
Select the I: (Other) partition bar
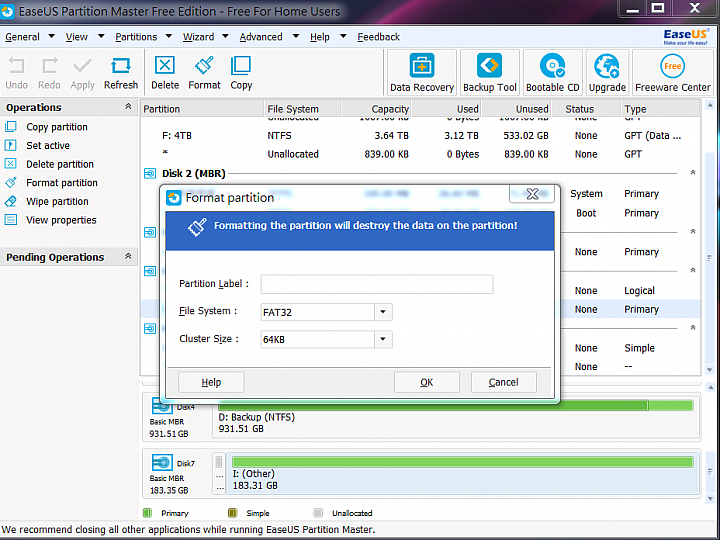pos(462,461)
